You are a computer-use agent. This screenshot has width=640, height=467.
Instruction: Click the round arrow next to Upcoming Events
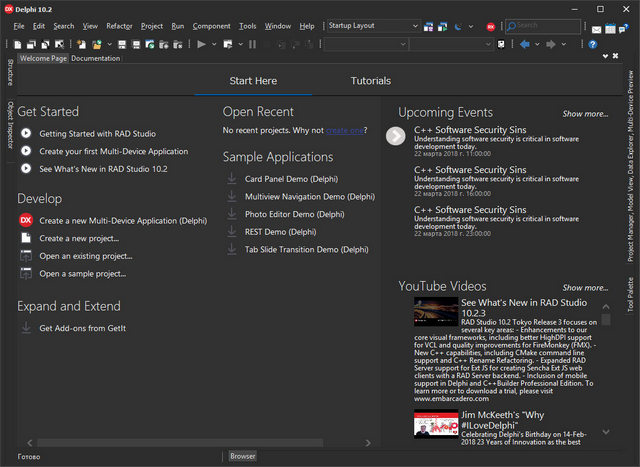[396, 135]
